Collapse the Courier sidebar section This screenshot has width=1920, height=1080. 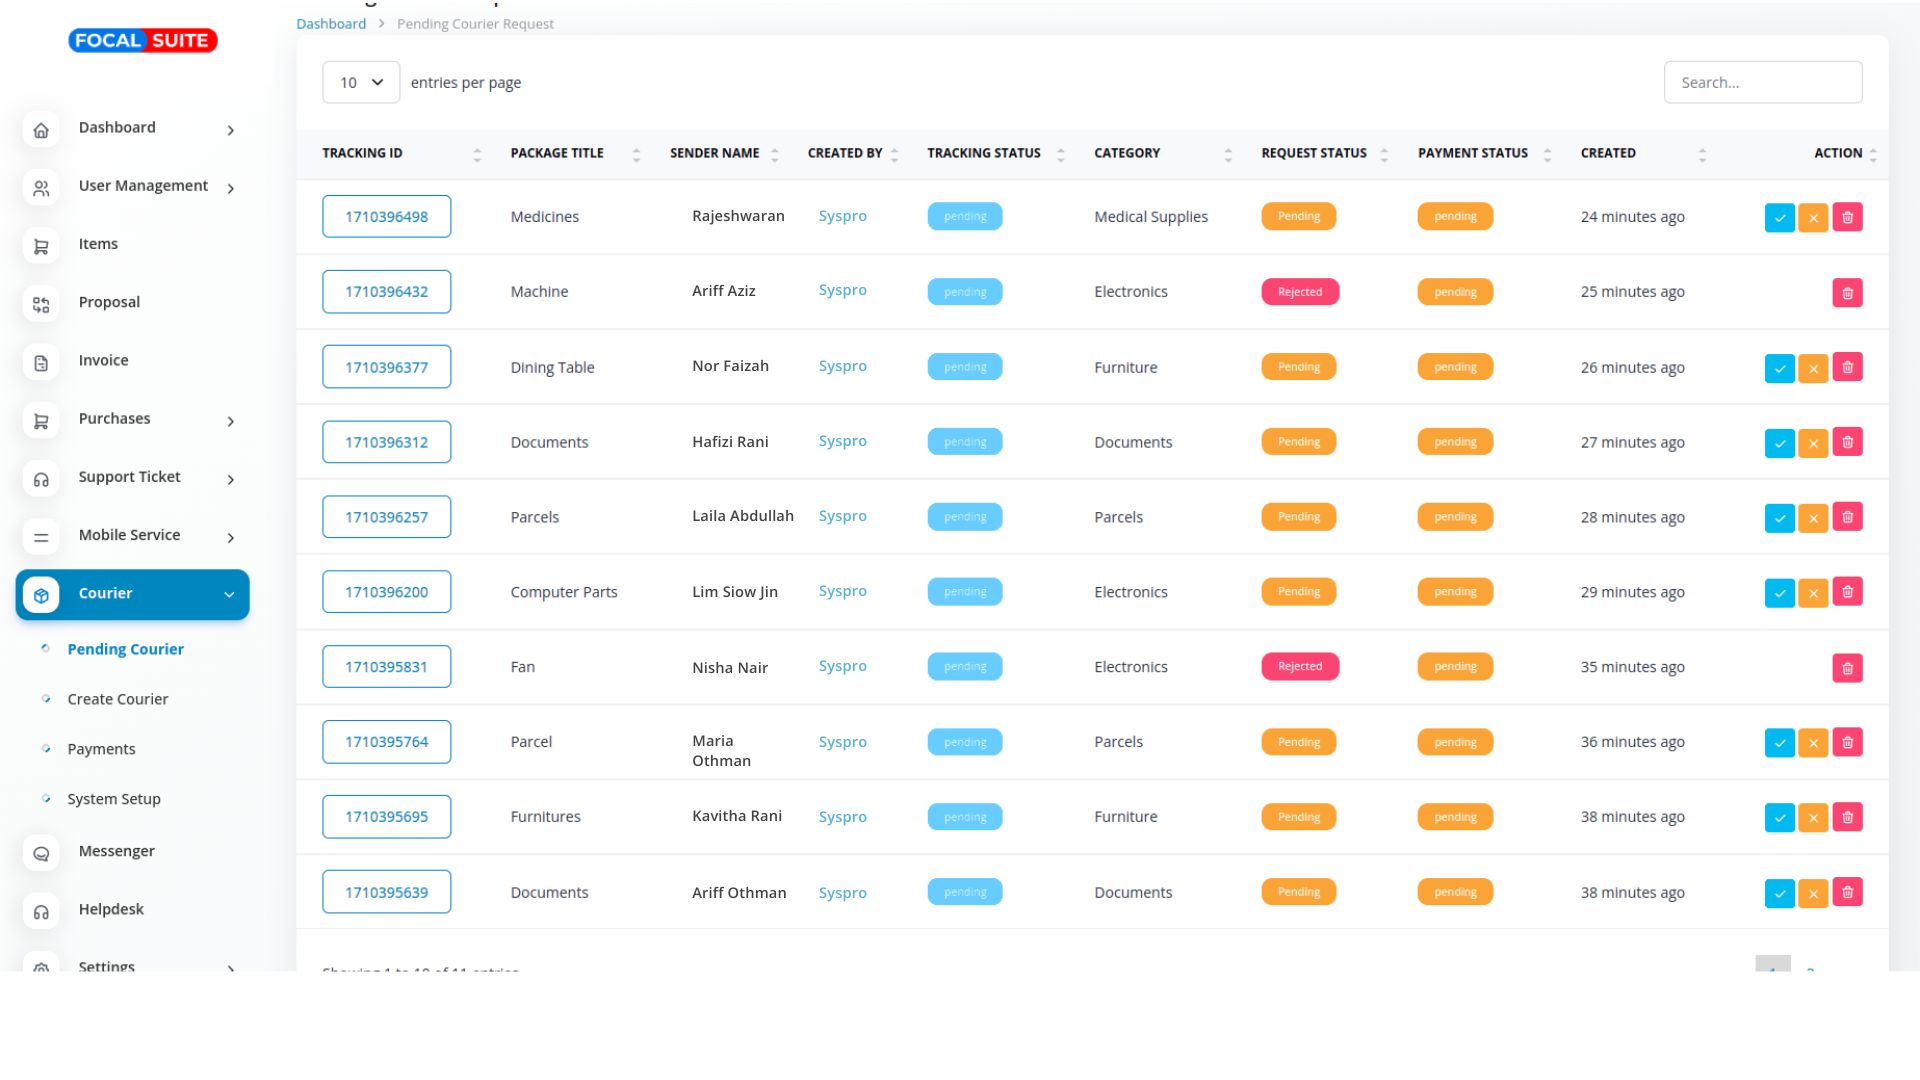(x=229, y=594)
